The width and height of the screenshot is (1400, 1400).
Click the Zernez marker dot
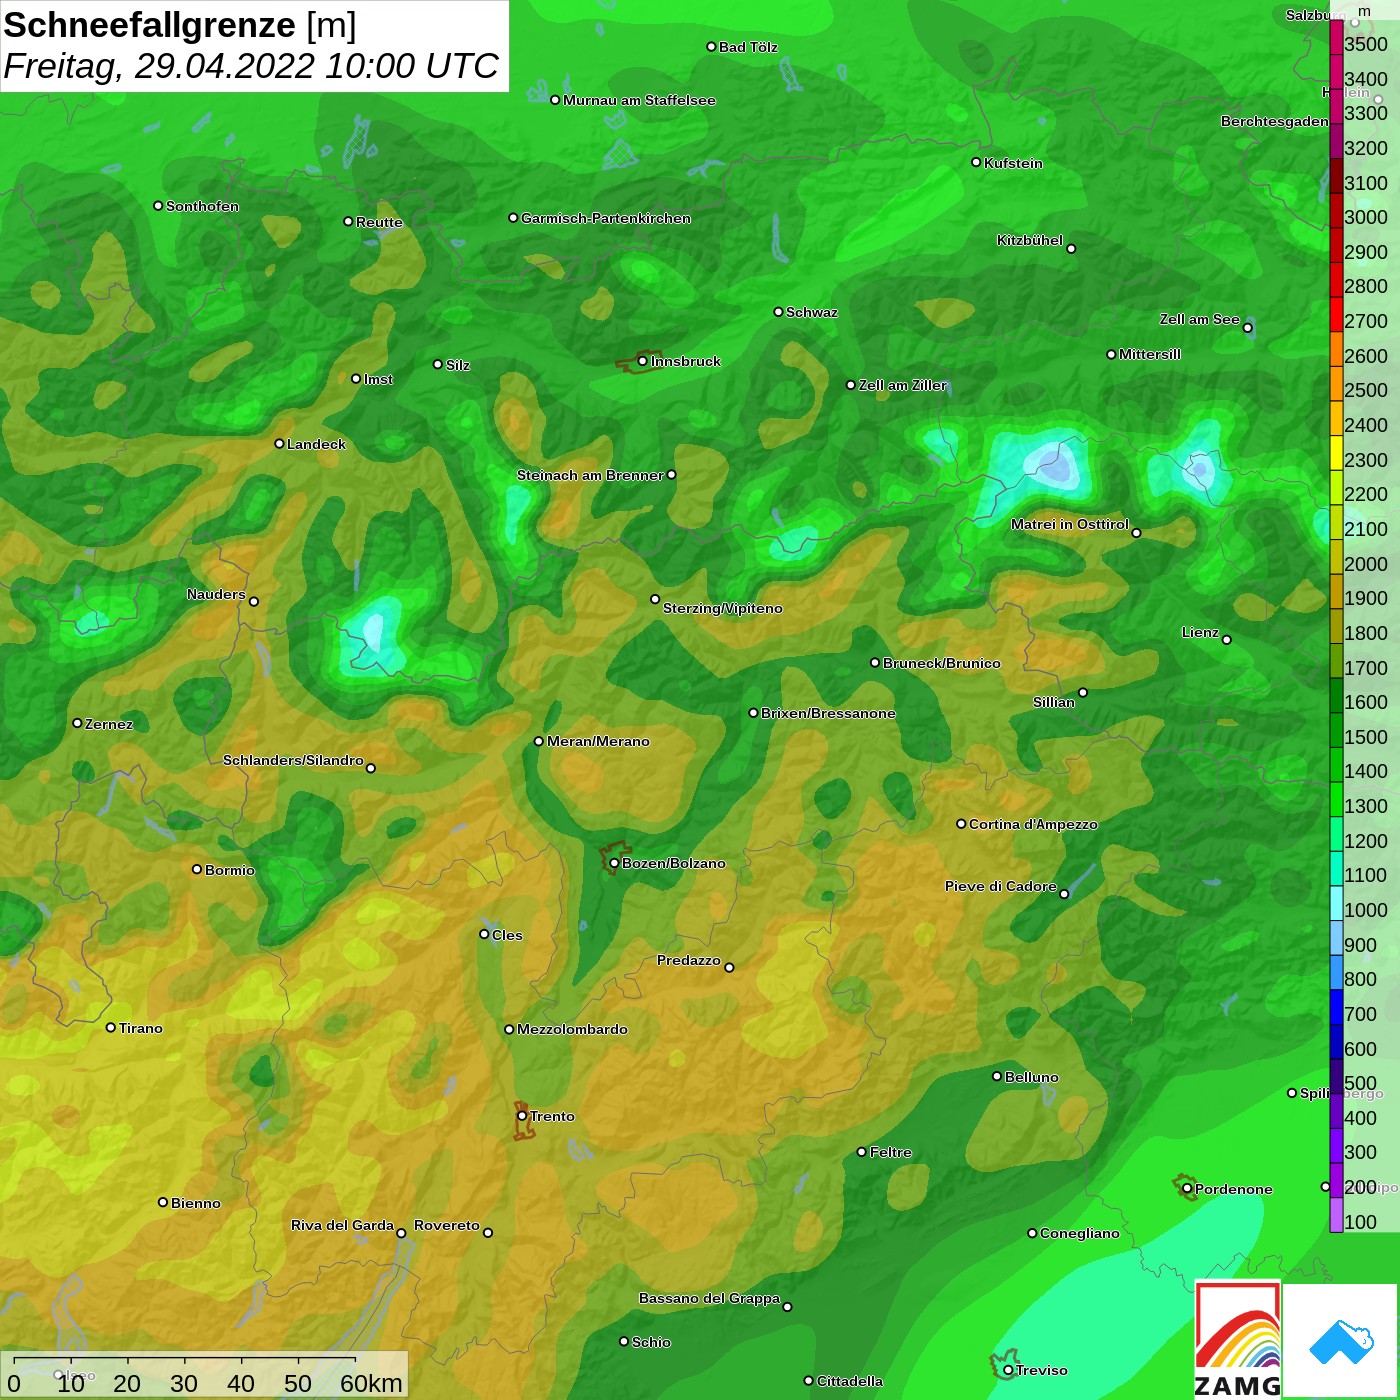pos(77,723)
